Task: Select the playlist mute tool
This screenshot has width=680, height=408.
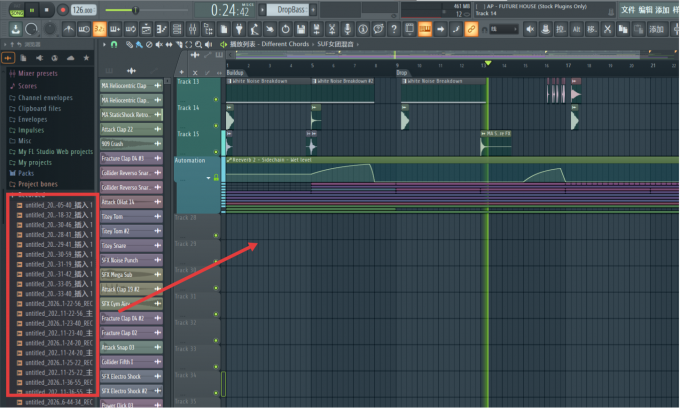Action: [x=159, y=44]
